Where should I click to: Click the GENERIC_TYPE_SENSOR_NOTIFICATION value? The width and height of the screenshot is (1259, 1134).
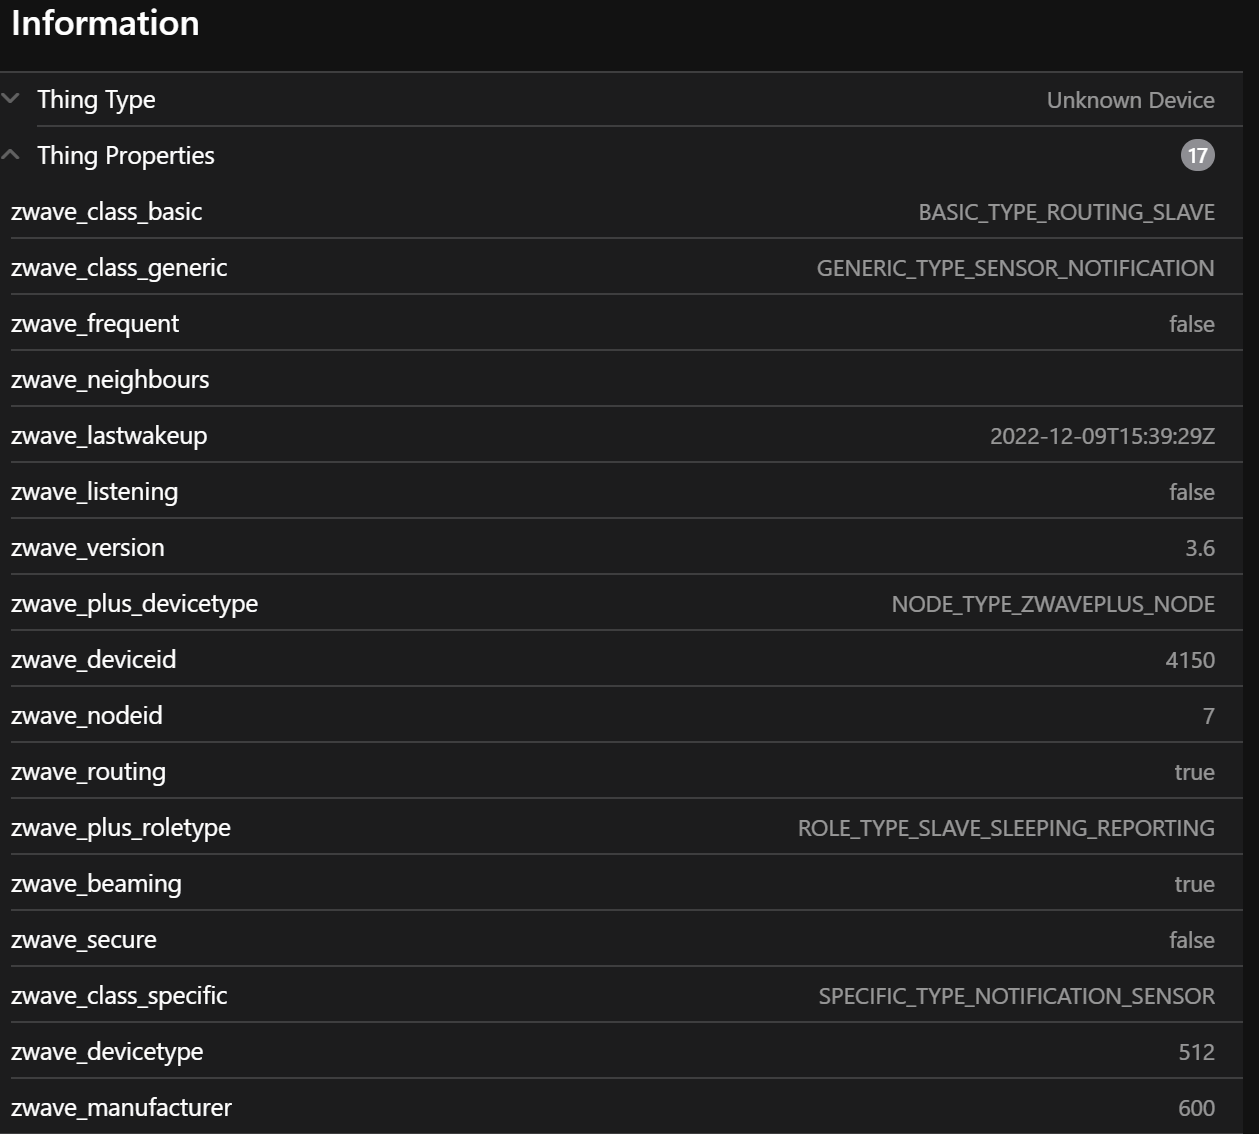pyautogui.click(x=1015, y=268)
